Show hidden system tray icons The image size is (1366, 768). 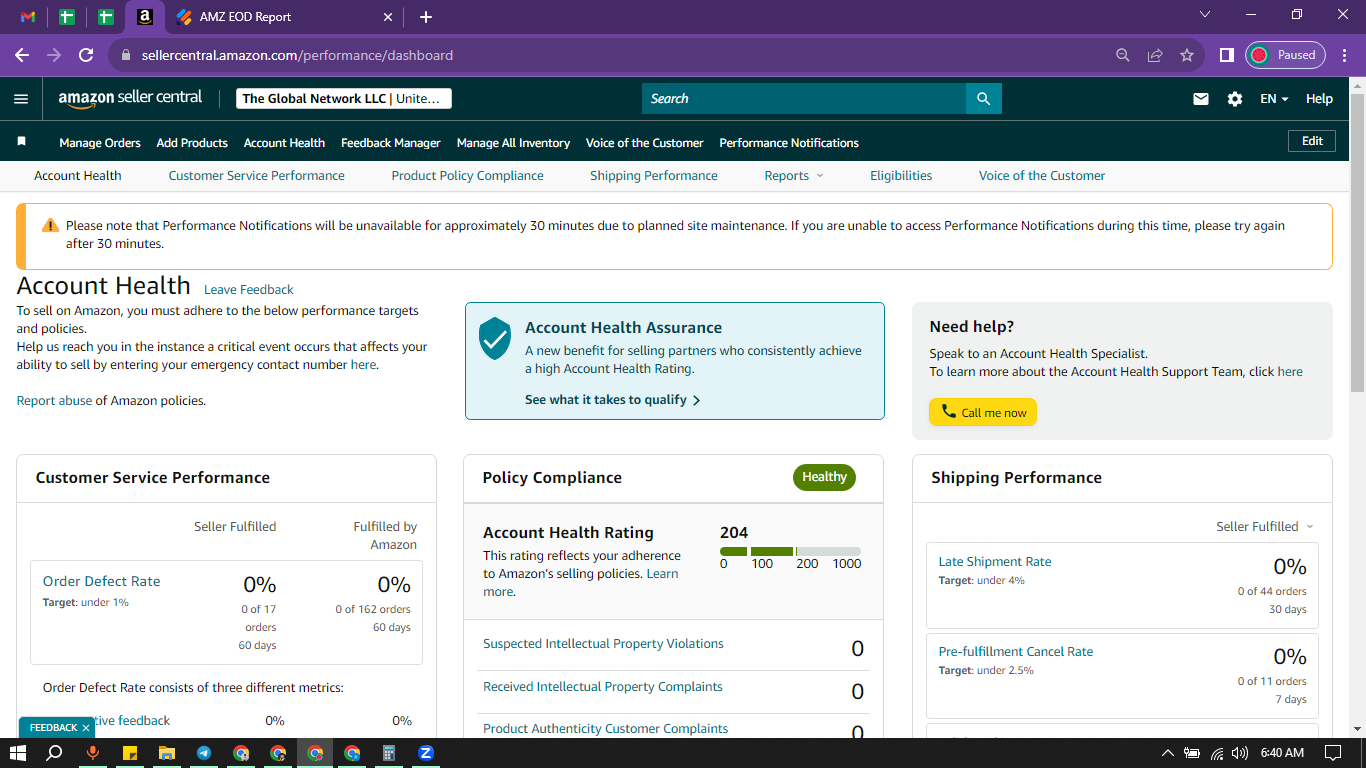pos(1167,753)
